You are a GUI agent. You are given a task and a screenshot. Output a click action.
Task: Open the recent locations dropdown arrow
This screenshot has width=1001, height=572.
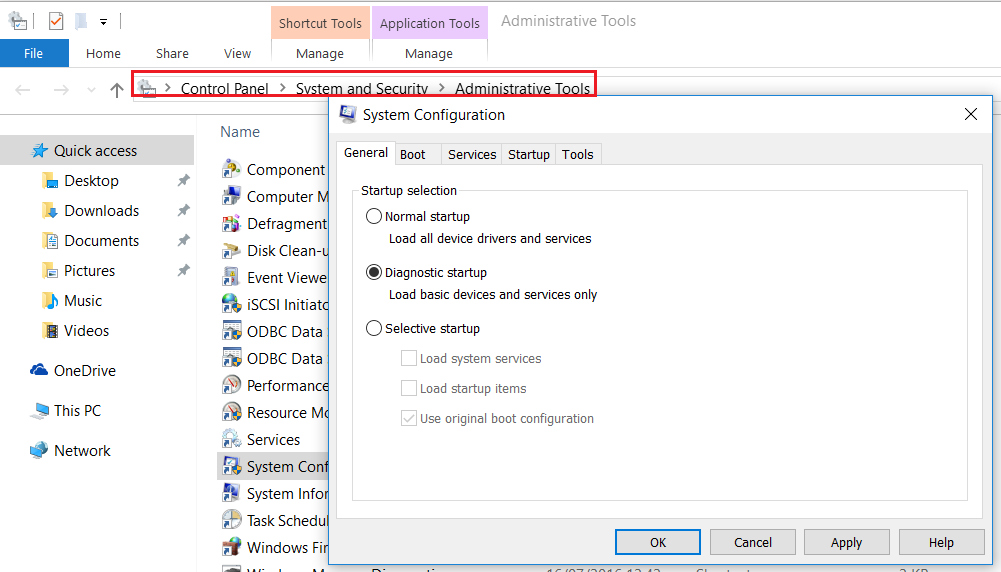click(91, 90)
